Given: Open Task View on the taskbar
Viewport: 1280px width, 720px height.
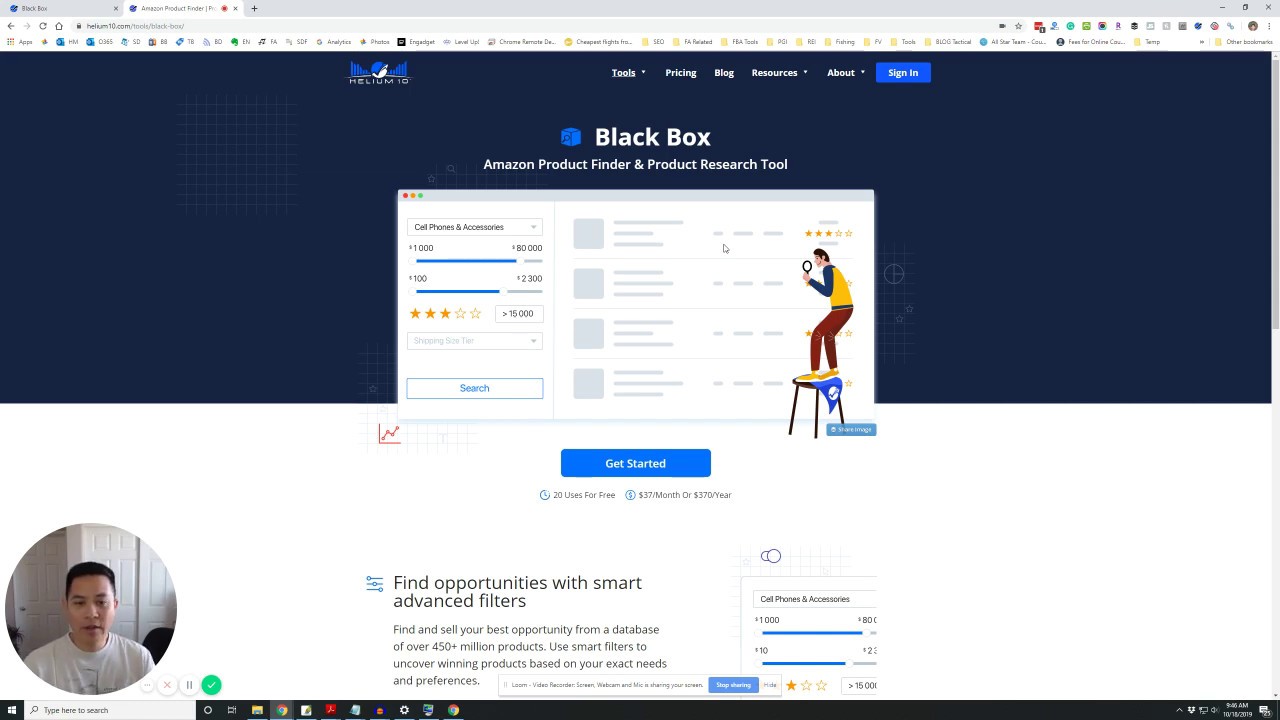Looking at the screenshot, I should 232,710.
